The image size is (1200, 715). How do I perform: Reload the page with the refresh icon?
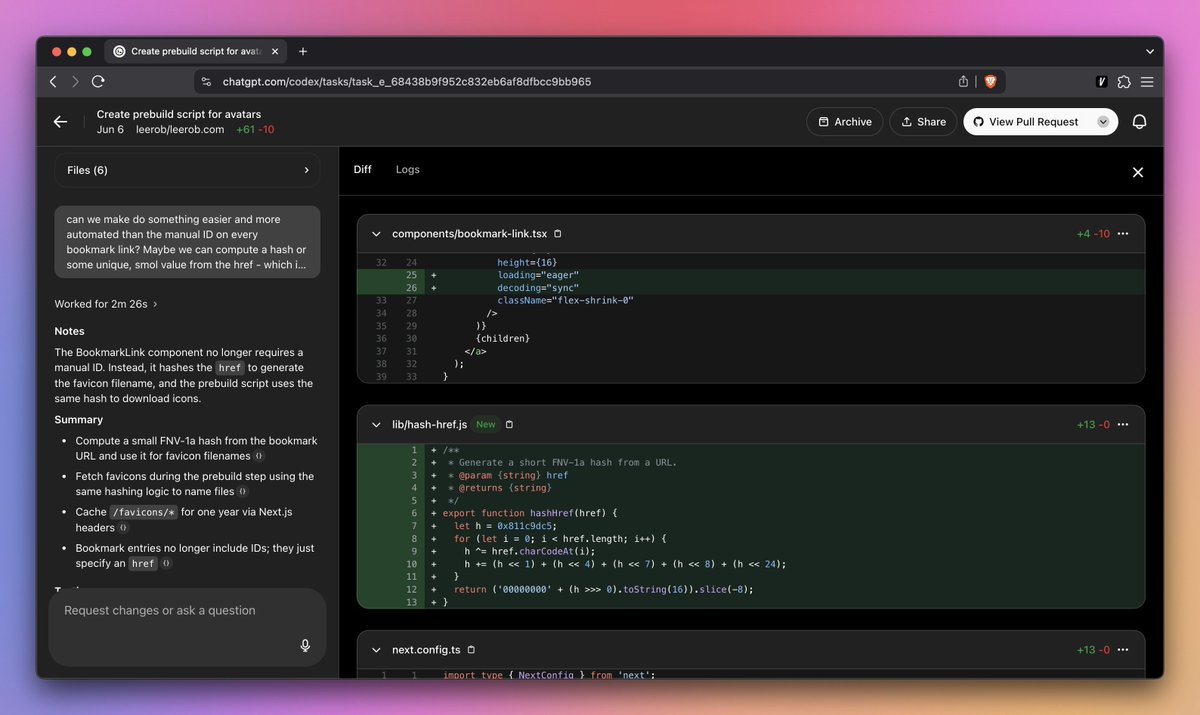click(x=98, y=82)
